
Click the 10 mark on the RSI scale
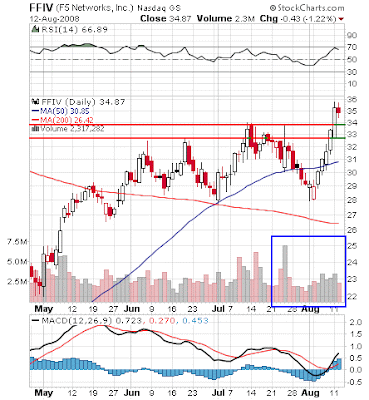click(x=352, y=84)
